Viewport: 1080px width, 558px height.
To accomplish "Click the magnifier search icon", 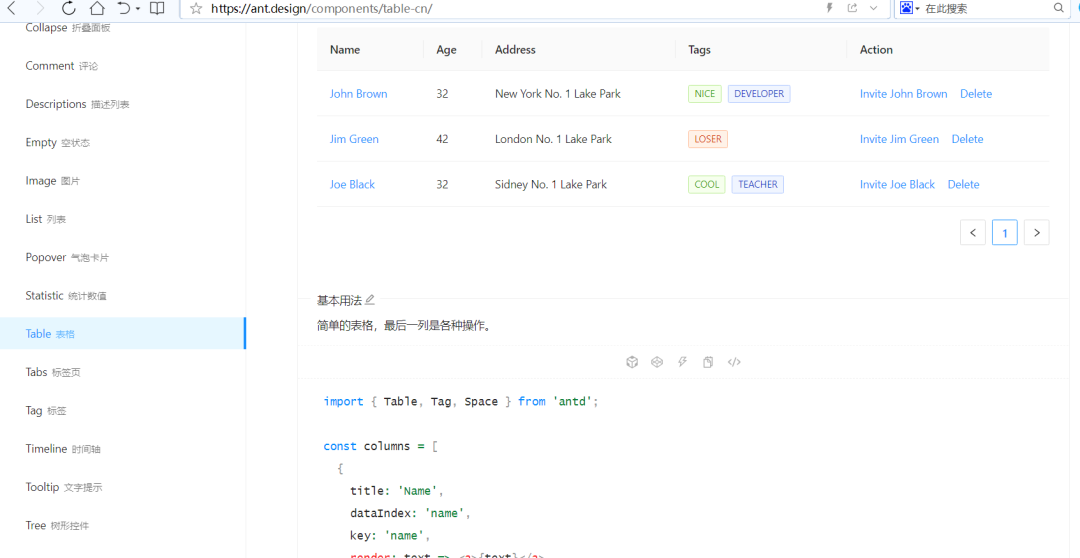I will pos(1059,8).
